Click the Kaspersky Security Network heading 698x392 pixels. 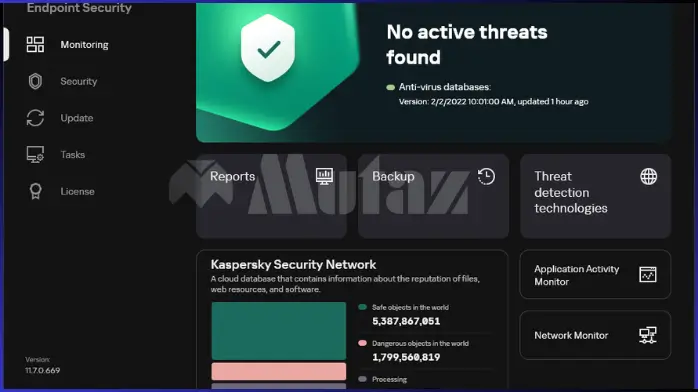293,264
